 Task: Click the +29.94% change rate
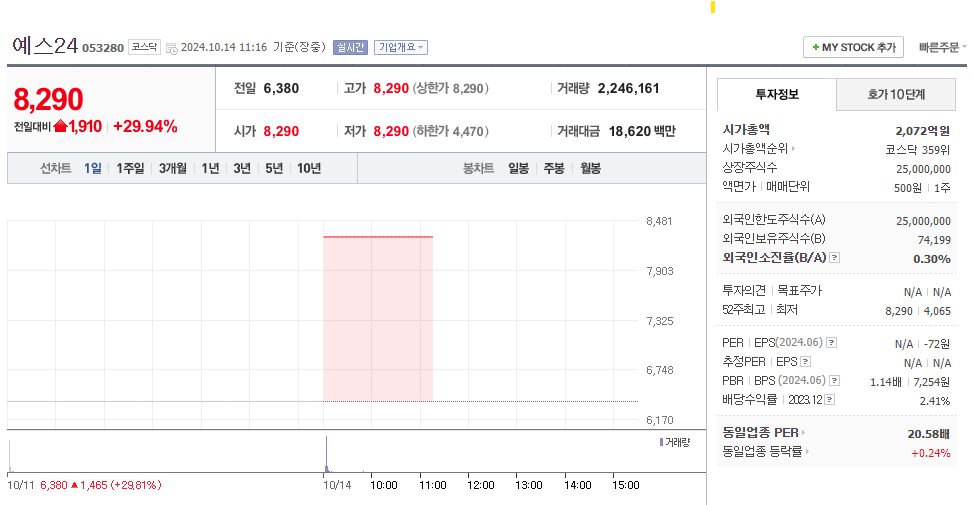(145, 127)
